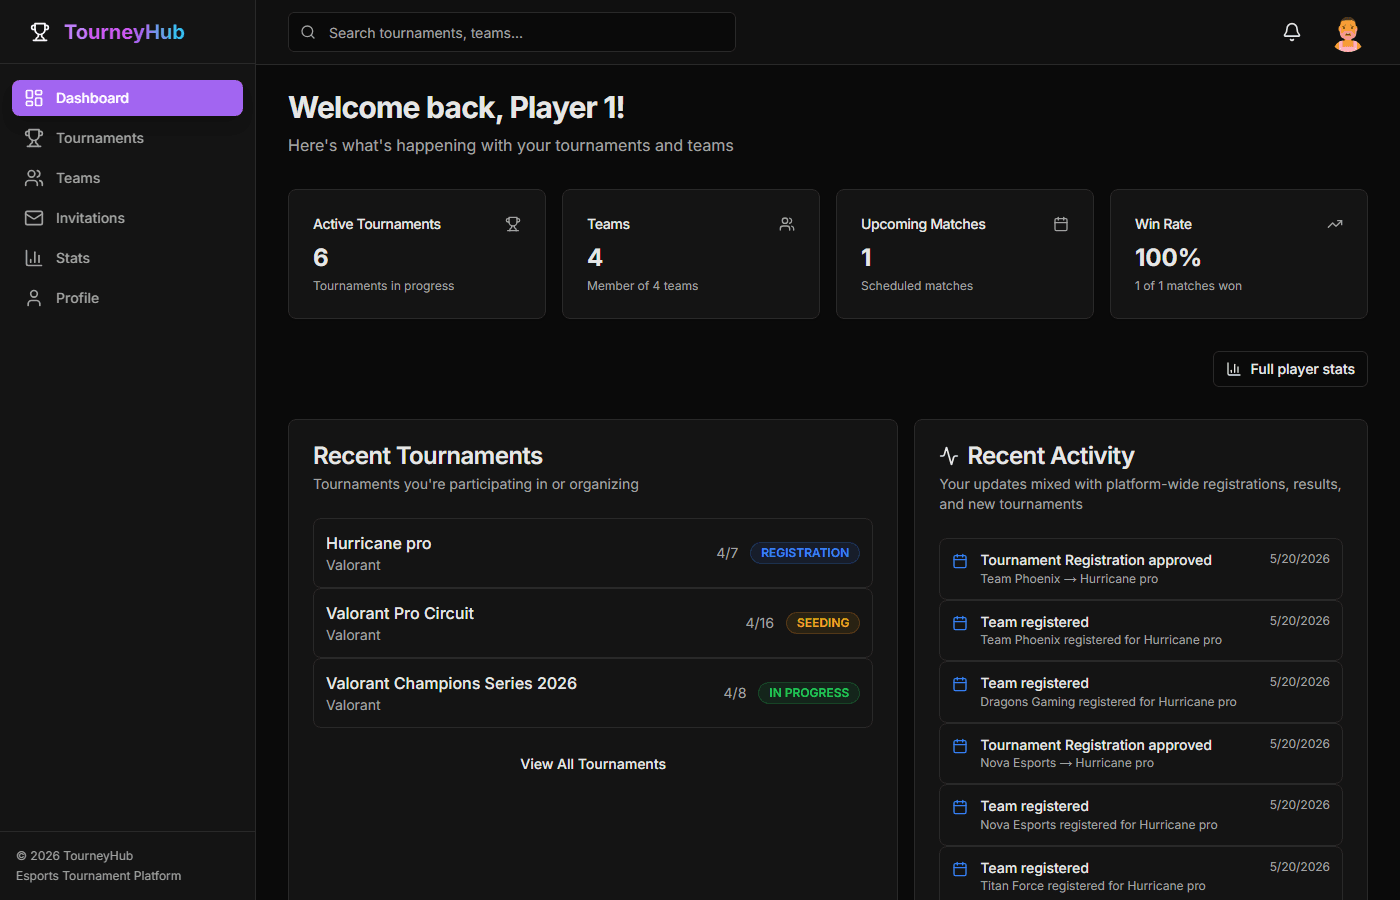This screenshot has width=1400, height=900.
Task: Click the Active Tournaments count 6
Action: pyautogui.click(x=321, y=258)
